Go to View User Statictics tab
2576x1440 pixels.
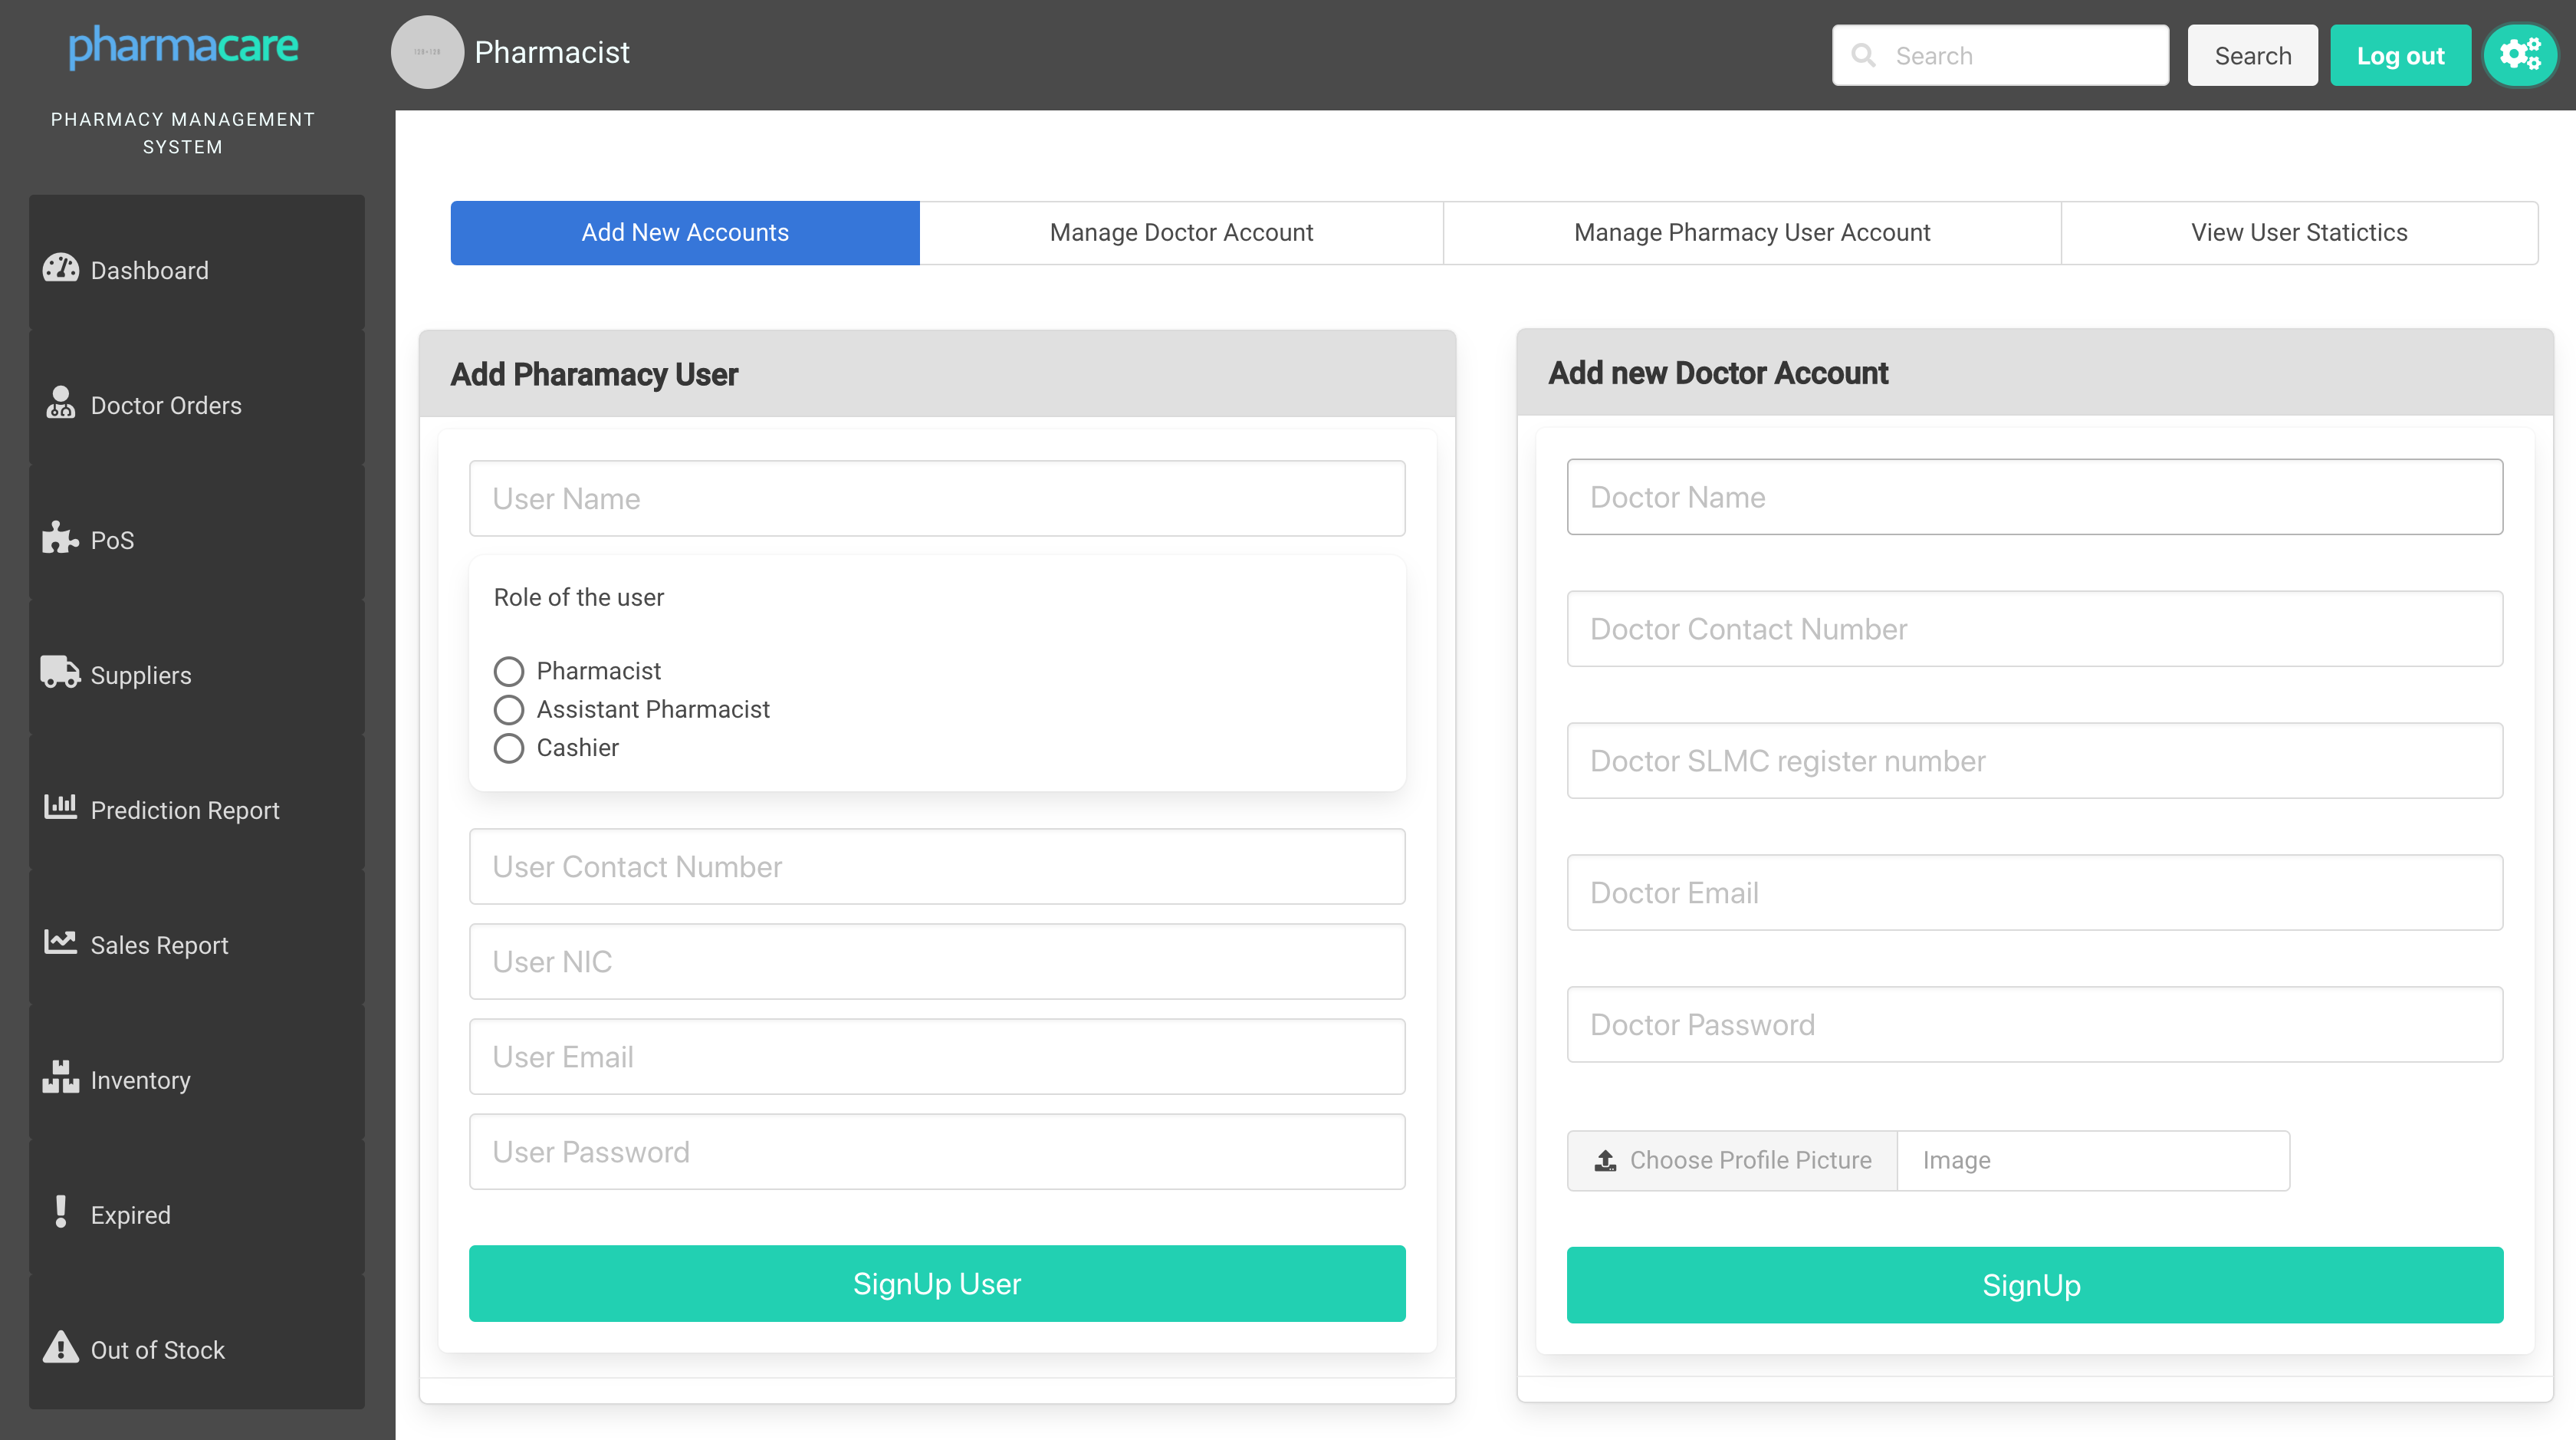[x=2298, y=232]
